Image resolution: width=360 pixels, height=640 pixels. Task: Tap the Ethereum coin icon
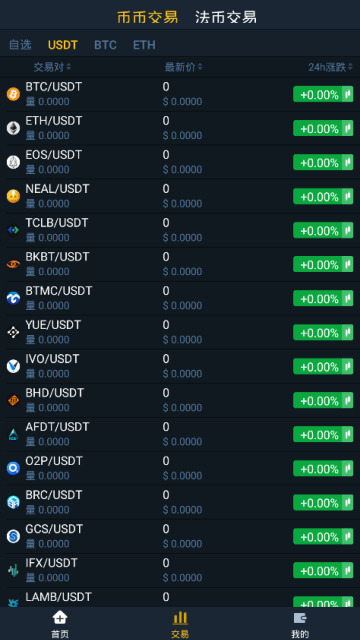click(x=13, y=128)
